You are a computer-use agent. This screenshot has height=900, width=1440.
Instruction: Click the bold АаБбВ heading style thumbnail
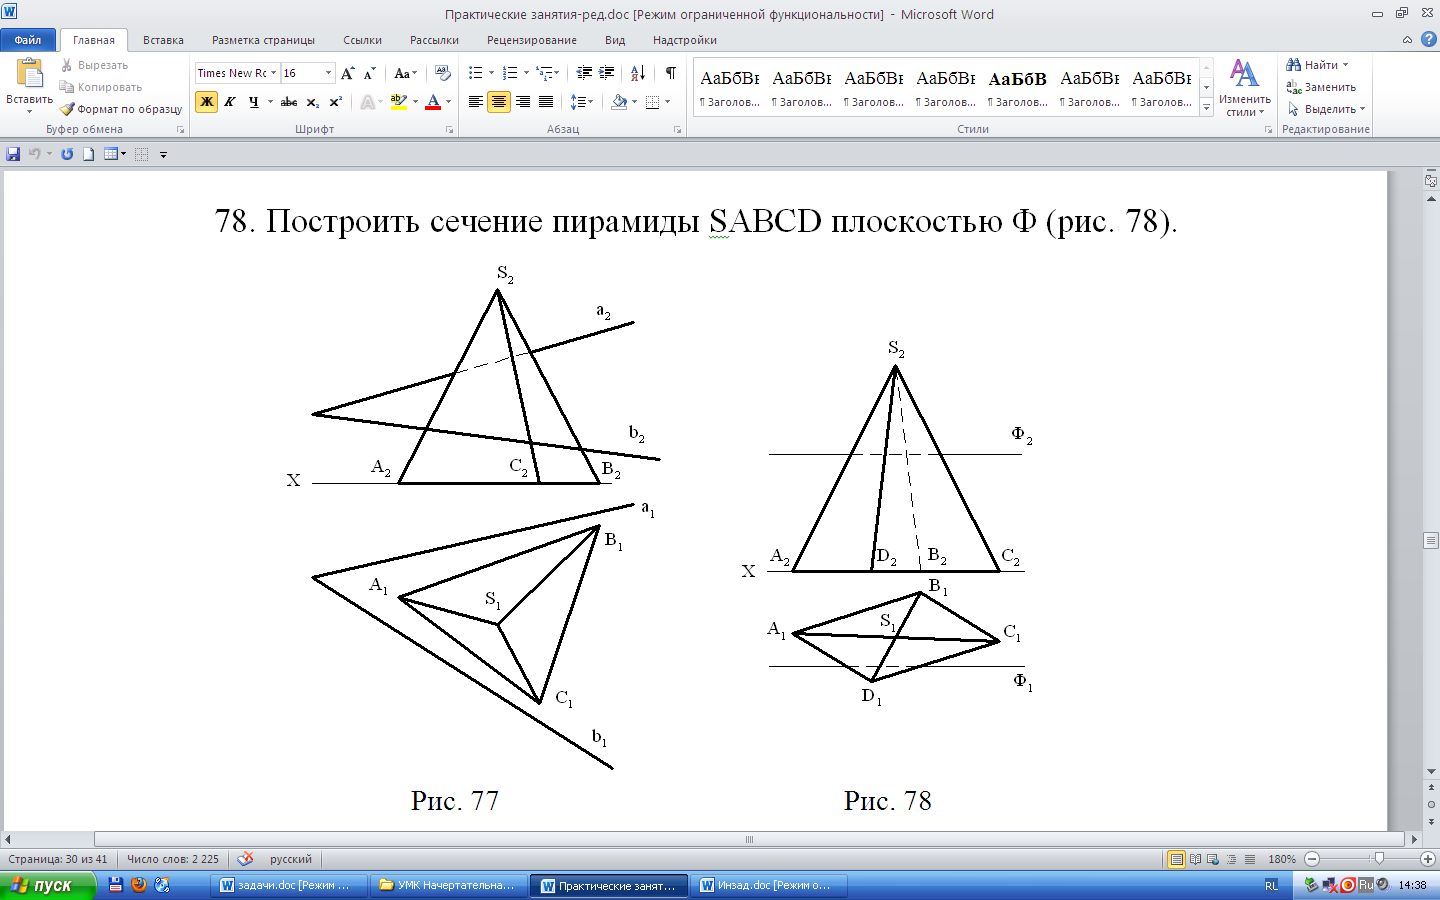[x=1018, y=88]
